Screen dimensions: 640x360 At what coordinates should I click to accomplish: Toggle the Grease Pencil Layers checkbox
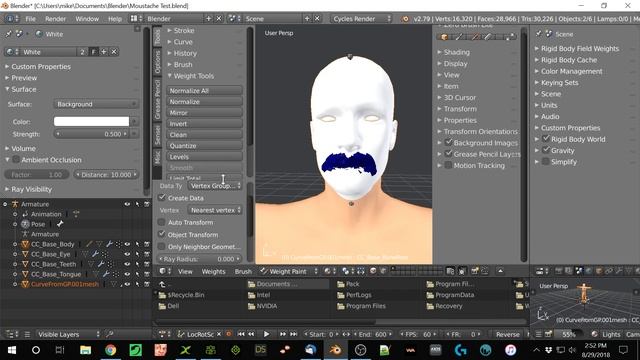pyautogui.click(x=448, y=154)
